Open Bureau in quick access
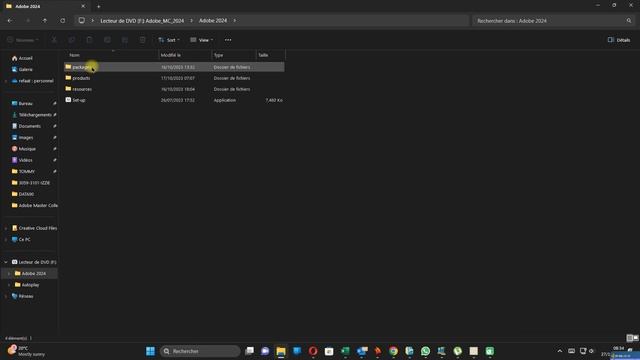640x360 pixels. pyautogui.click(x=25, y=104)
